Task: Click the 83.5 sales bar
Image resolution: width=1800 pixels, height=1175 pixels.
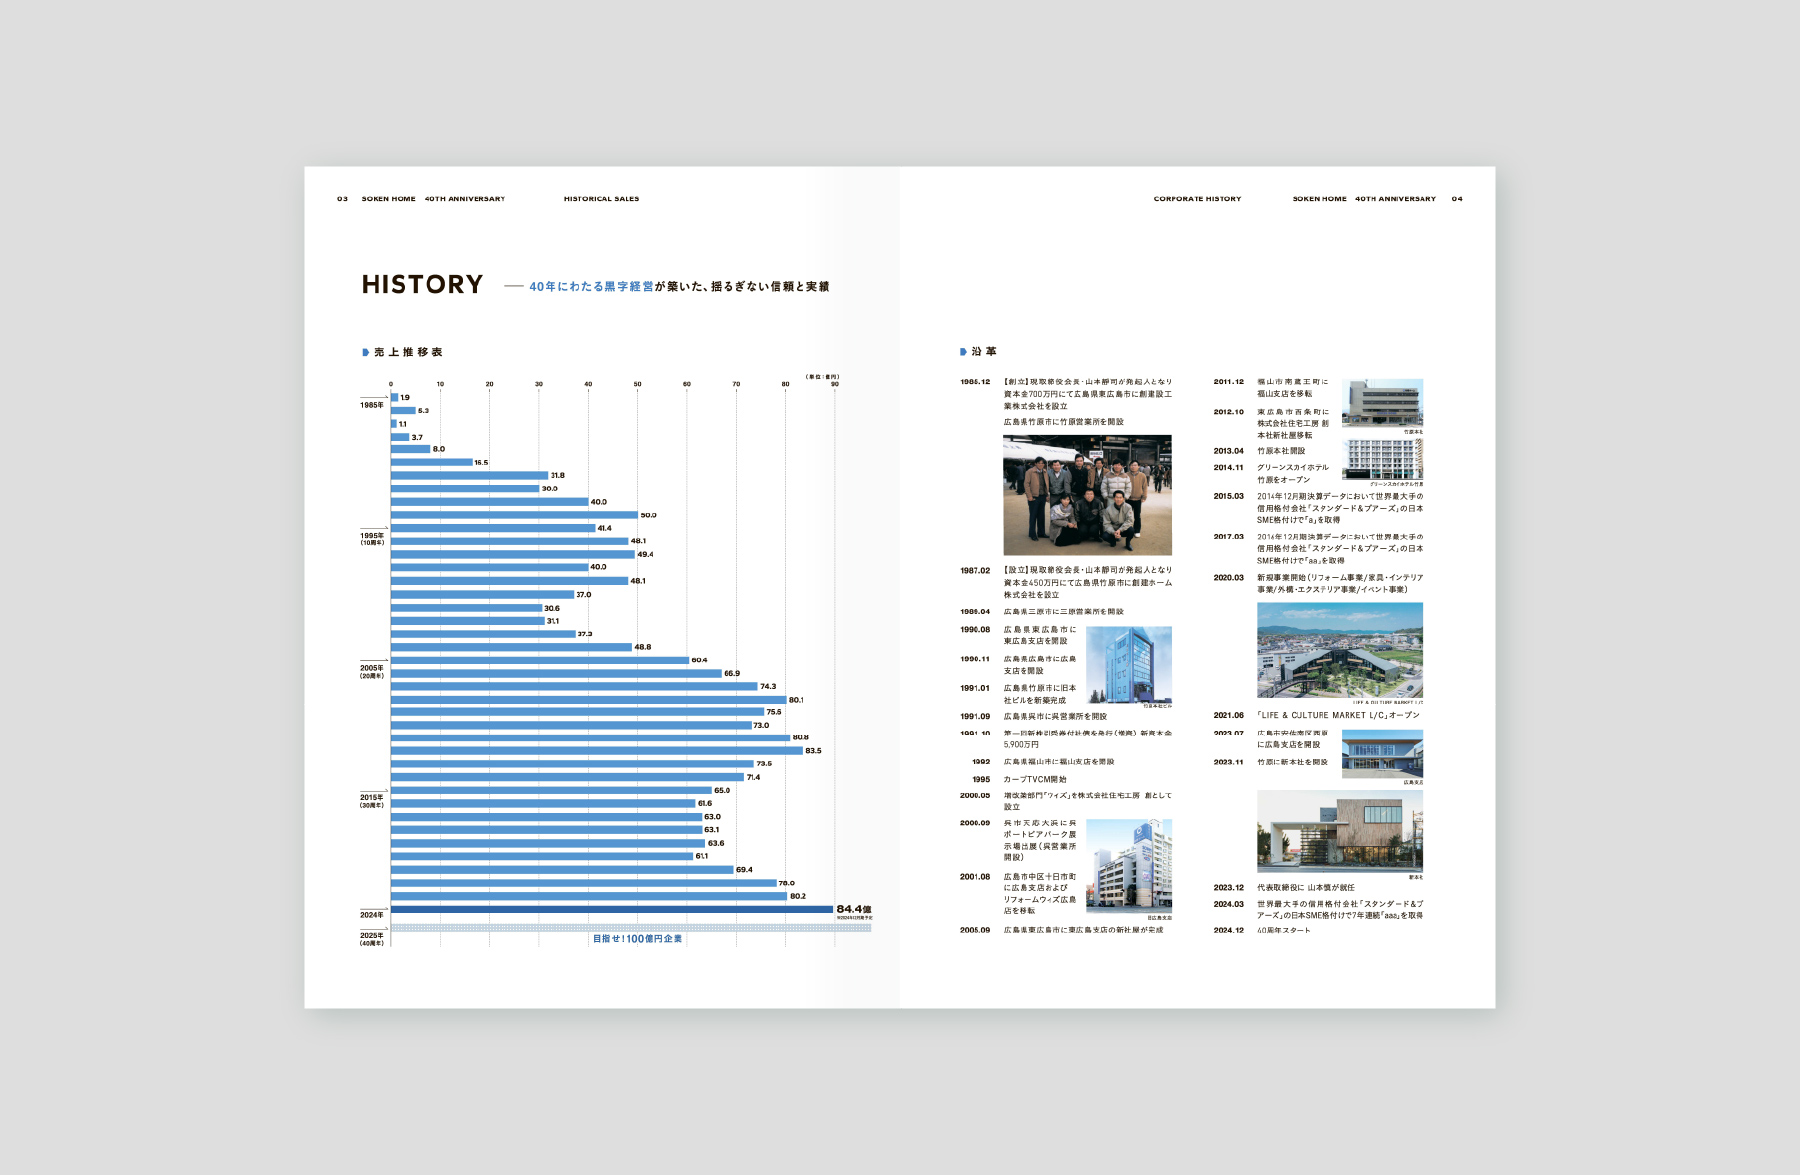Action: (x=597, y=750)
